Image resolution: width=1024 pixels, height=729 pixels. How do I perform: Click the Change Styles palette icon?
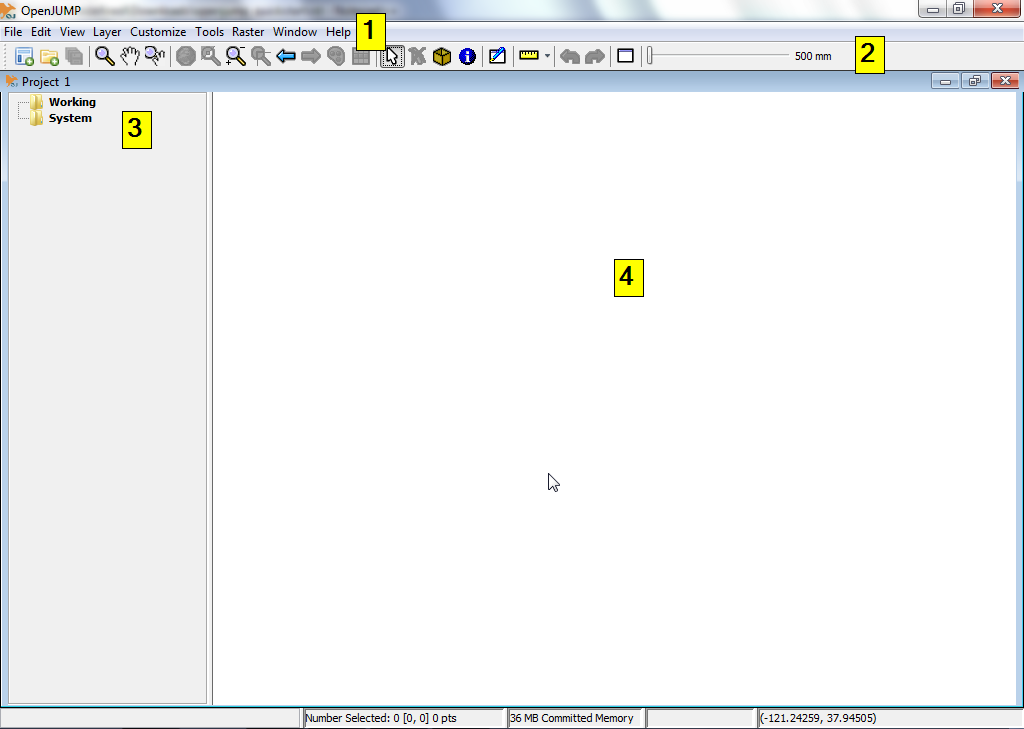click(x=336, y=56)
